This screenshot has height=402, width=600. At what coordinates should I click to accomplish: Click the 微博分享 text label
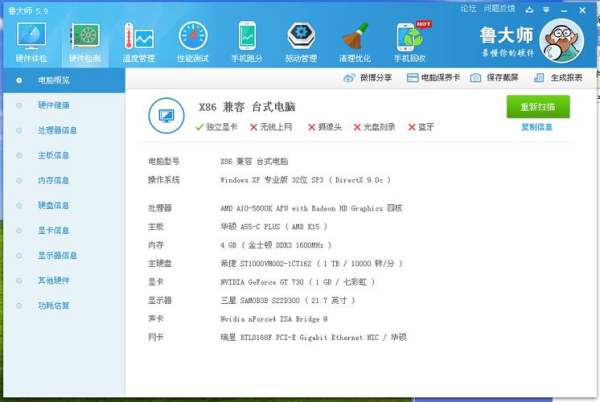pyautogui.click(x=376, y=78)
